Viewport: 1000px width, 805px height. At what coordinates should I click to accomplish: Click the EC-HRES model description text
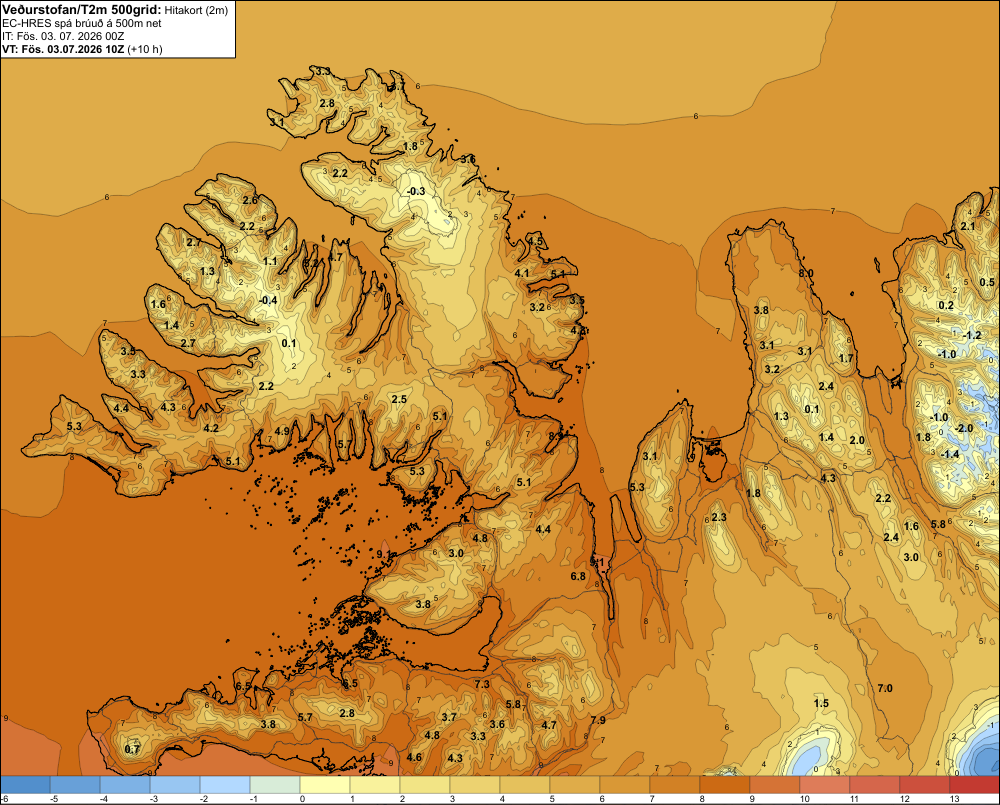(82, 23)
